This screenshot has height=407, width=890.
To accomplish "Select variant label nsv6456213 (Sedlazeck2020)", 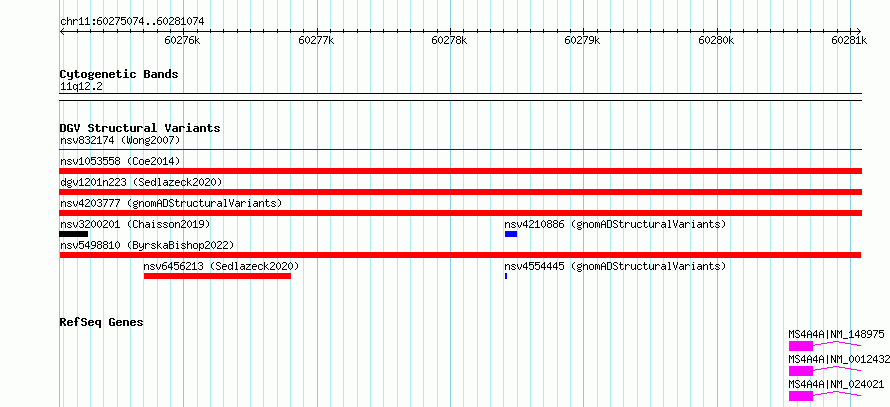I will pyautogui.click(x=221, y=266).
